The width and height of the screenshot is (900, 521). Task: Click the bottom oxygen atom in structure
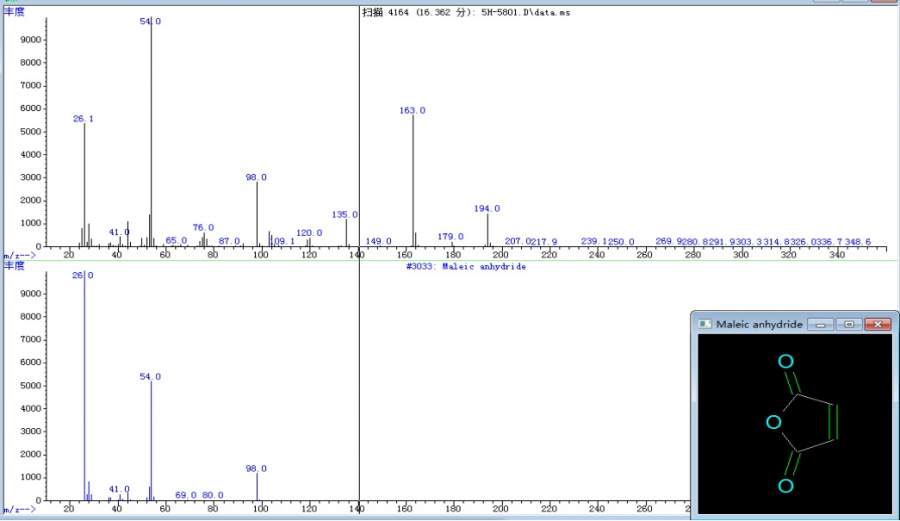coord(786,486)
